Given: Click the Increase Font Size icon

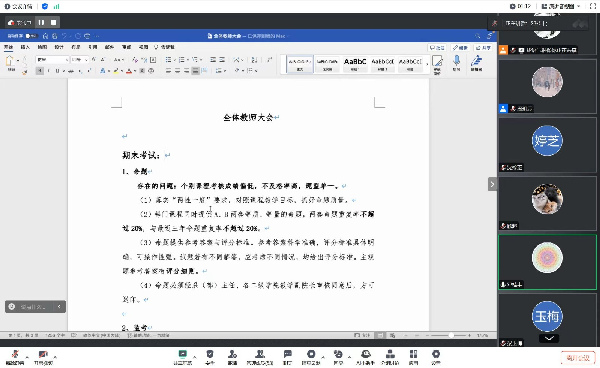Looking at the screenshot, I should (x=94, y=60).
